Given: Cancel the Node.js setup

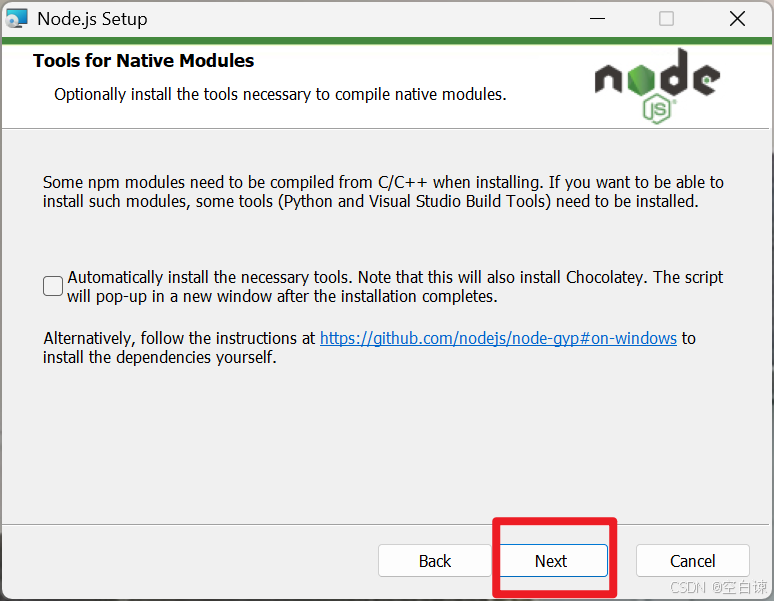Looking at the screenshot, I should click(693, 561).
